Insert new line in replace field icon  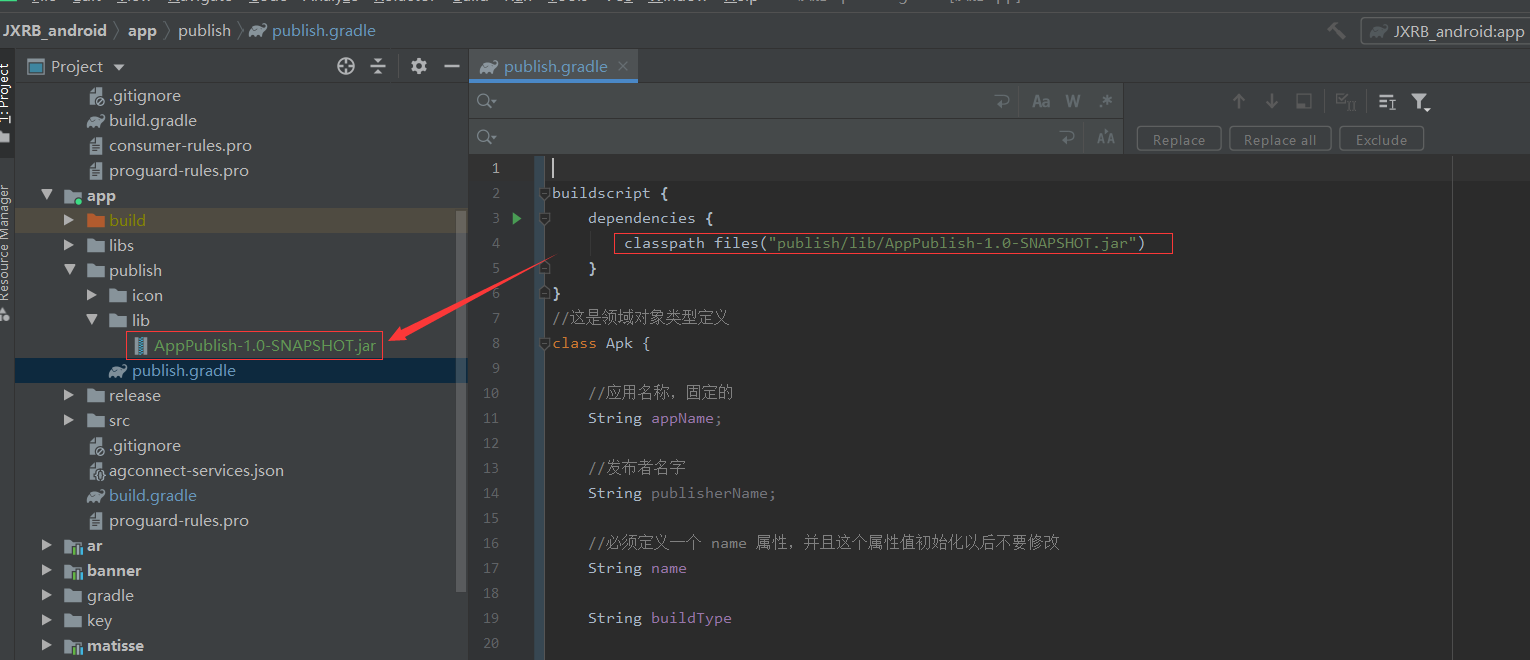[1068, 137]
